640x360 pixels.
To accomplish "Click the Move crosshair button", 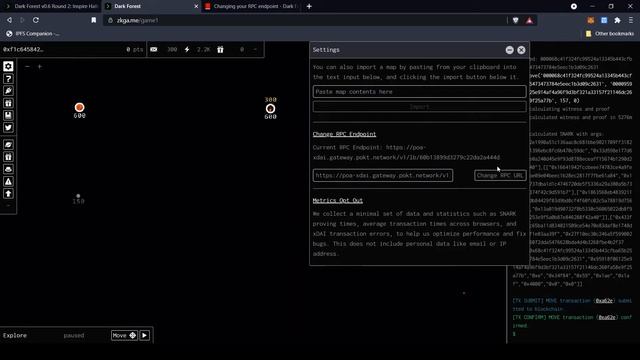I will point(124,336).
